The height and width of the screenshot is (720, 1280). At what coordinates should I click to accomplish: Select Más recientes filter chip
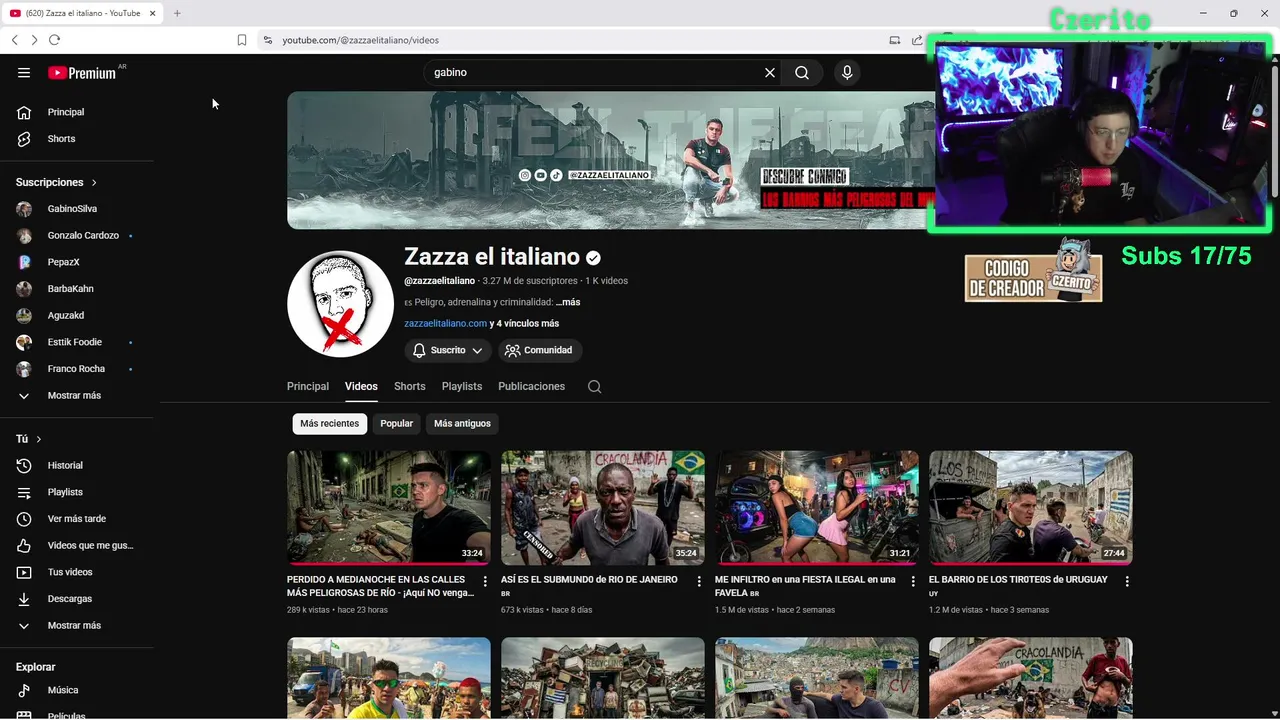329,424
